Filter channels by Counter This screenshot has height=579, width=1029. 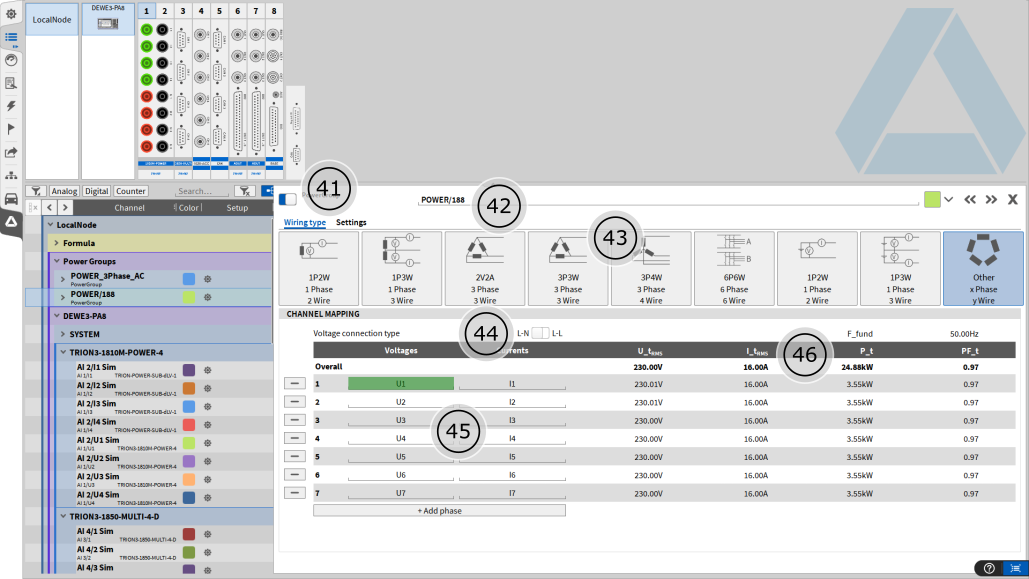131,191
